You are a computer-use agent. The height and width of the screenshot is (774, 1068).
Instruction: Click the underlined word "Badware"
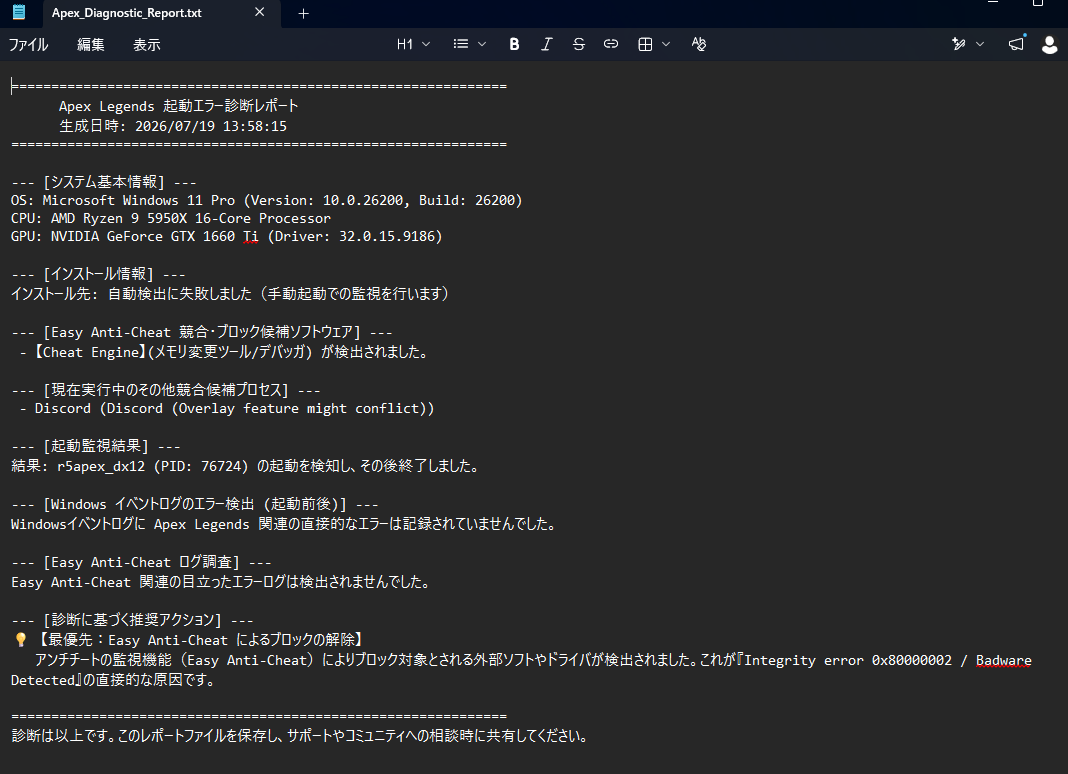click(1003, 660)
